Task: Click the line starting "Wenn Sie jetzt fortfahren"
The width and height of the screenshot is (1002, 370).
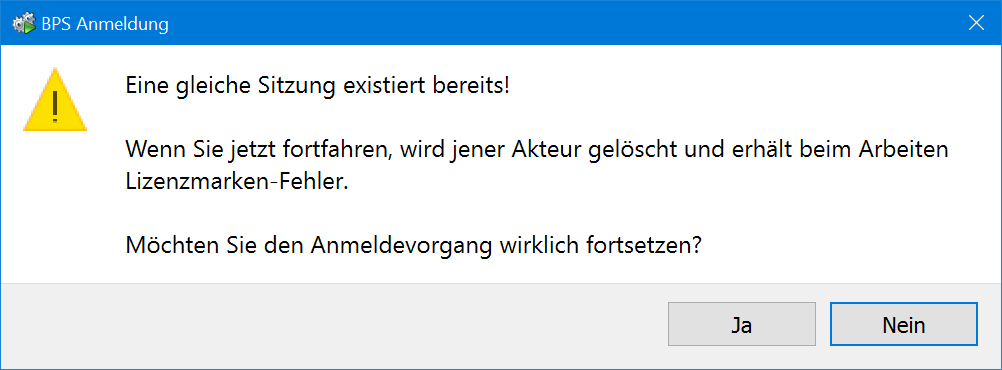Action: coord(537,150)
